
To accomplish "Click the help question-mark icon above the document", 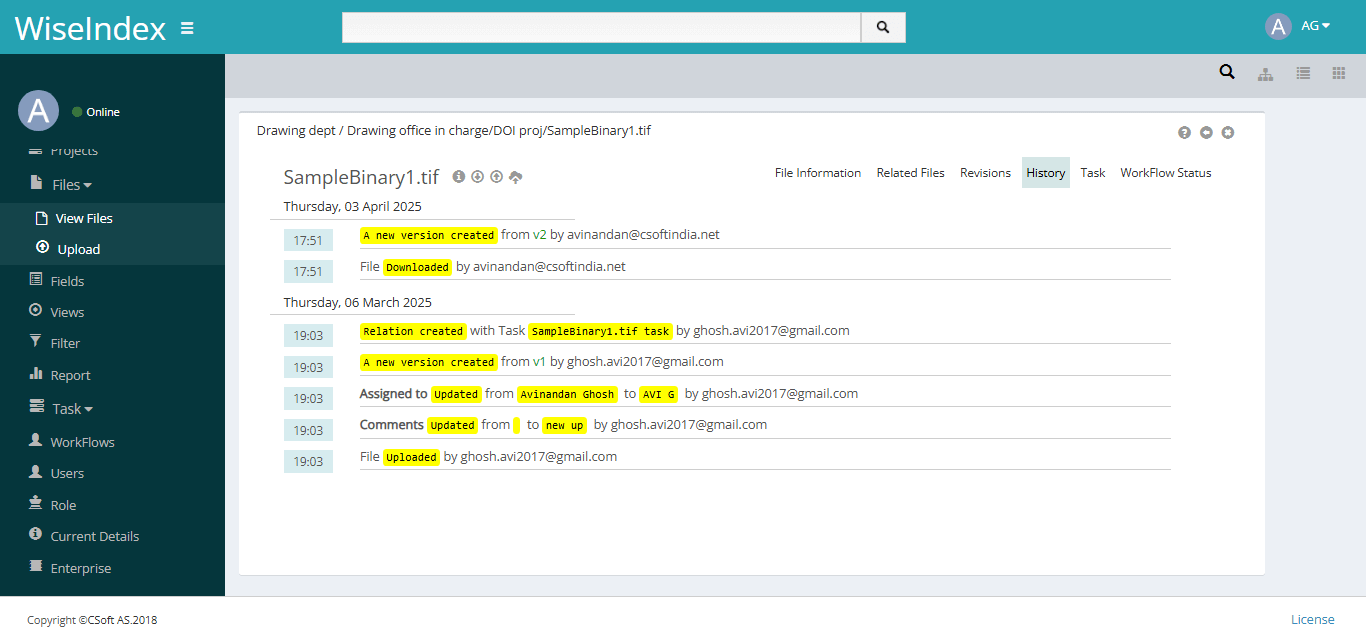I will (x=1184, y=132).
